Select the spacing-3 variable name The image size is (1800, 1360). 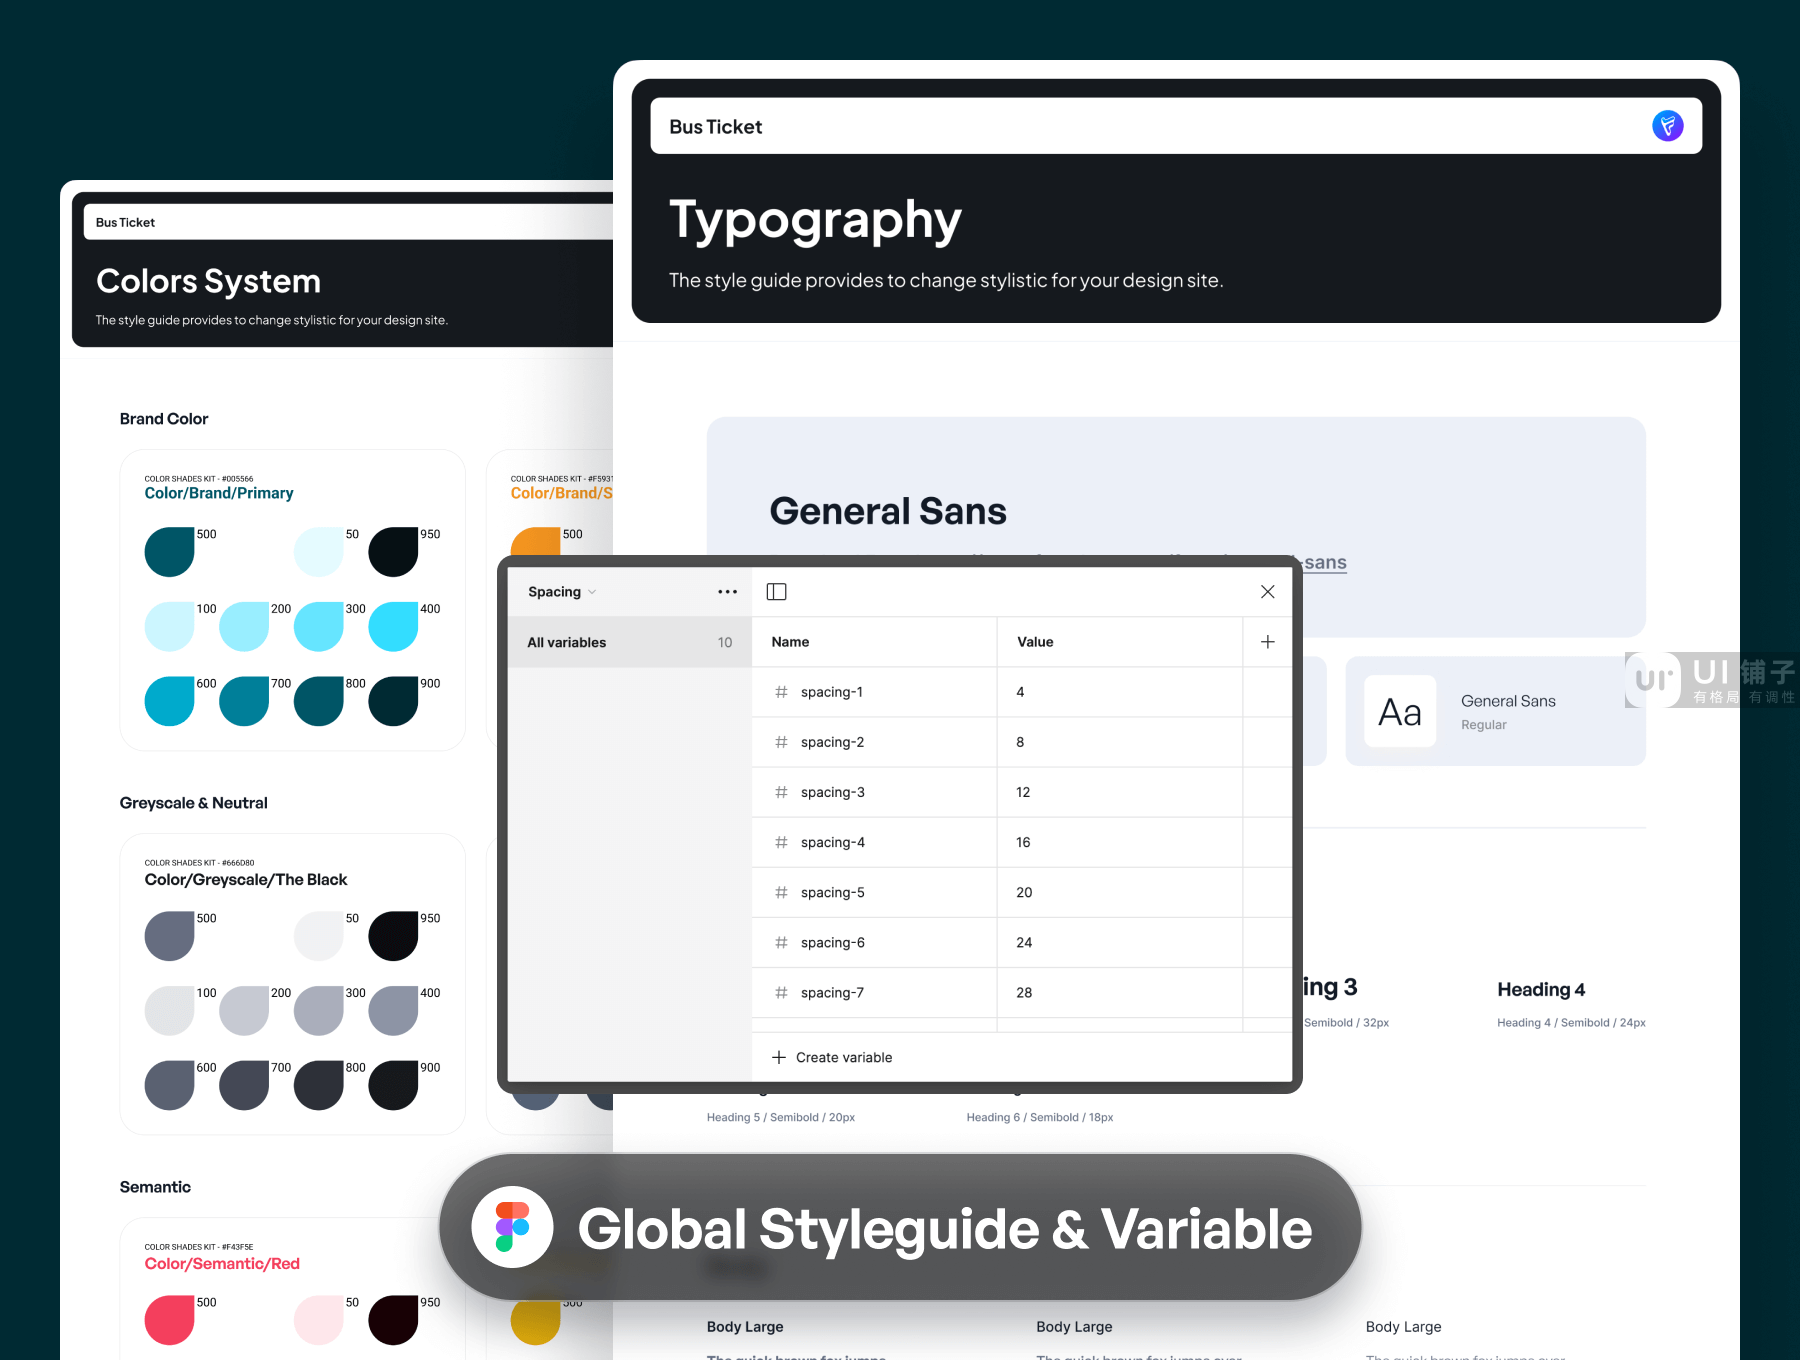tap(832, 792)
